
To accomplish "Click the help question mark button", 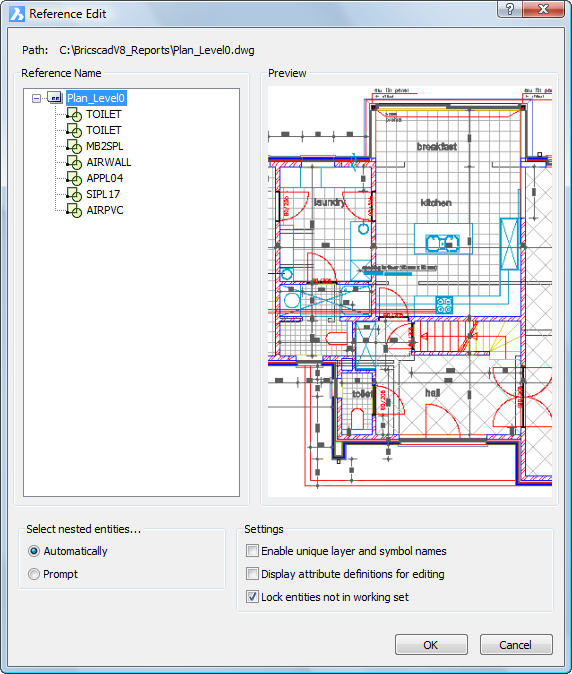I will pyautogui.click(x=510, y=9).
